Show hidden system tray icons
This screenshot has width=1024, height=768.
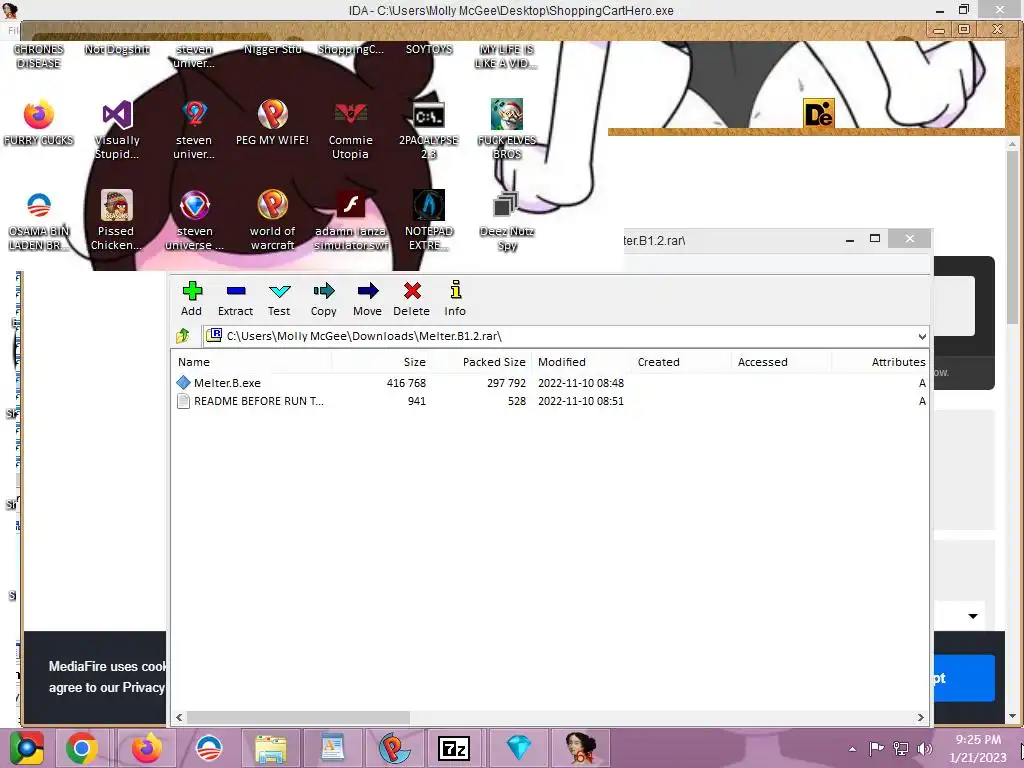(852, 749)
